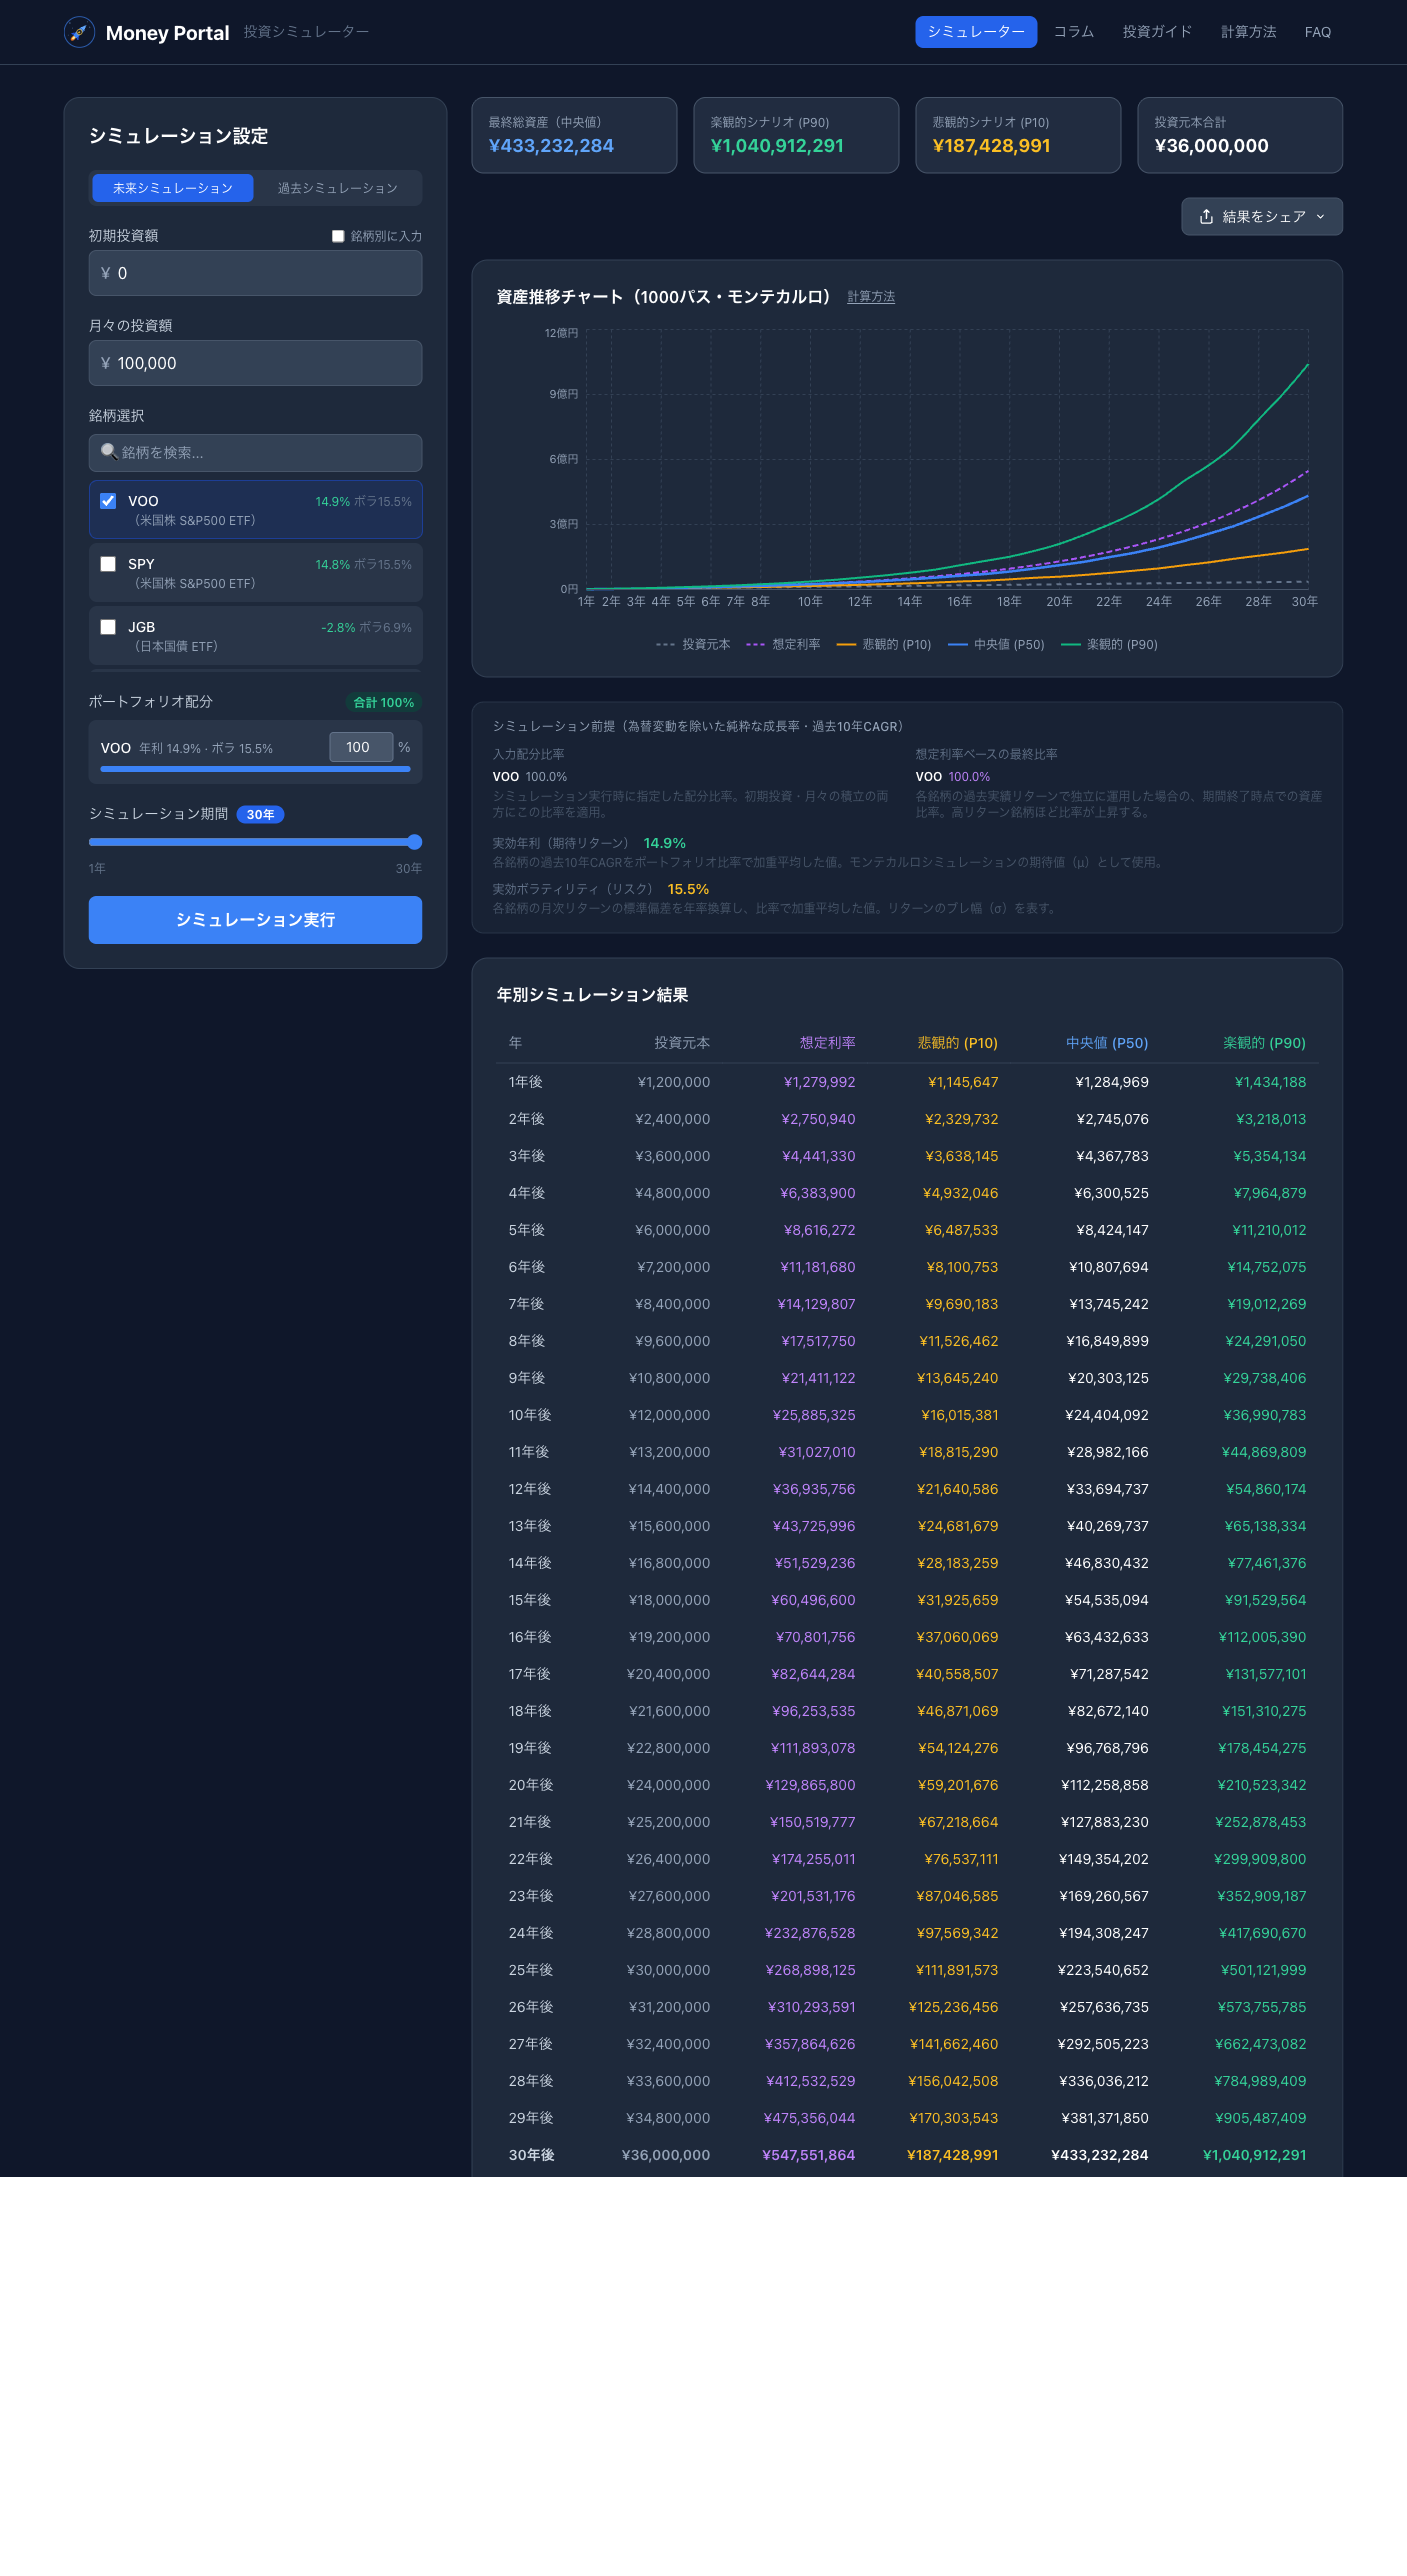Click the 最終総資産 value ¥433,232,284
This screenshot has height=2576, width=1407.
point(551,146)
